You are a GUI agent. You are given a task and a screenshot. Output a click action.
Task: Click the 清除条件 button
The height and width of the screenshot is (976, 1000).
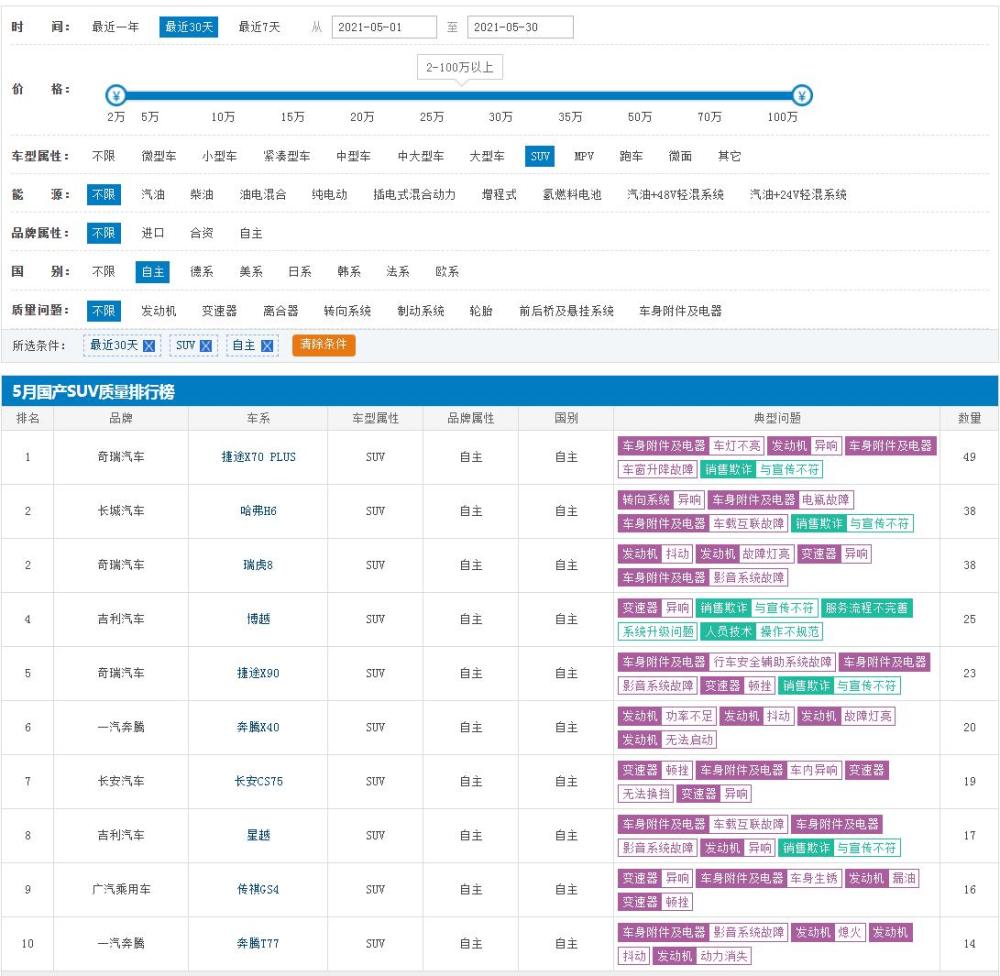(x=323, y=345)
